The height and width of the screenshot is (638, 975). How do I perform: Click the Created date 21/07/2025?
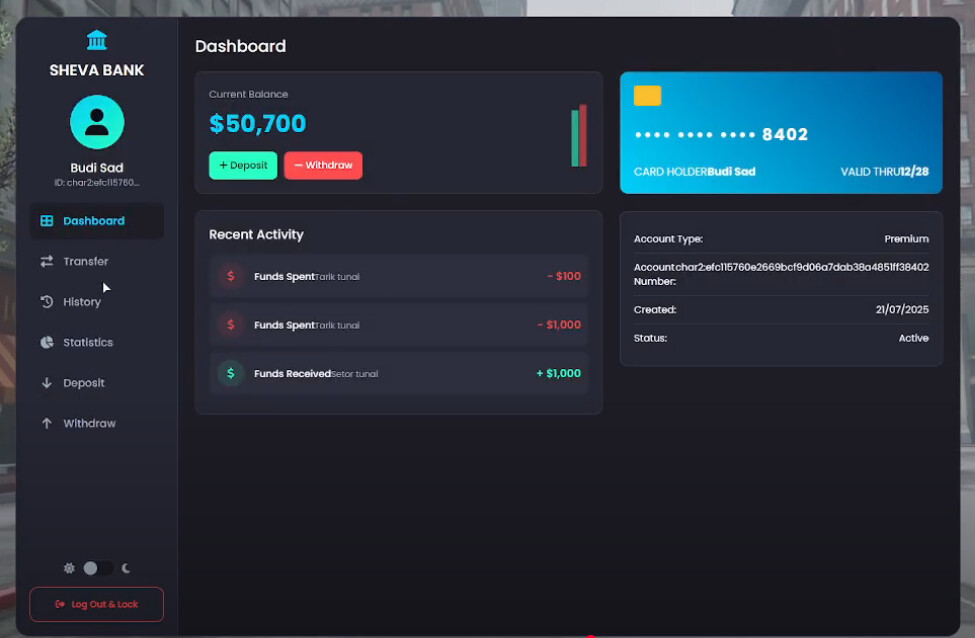pos(902,310)
